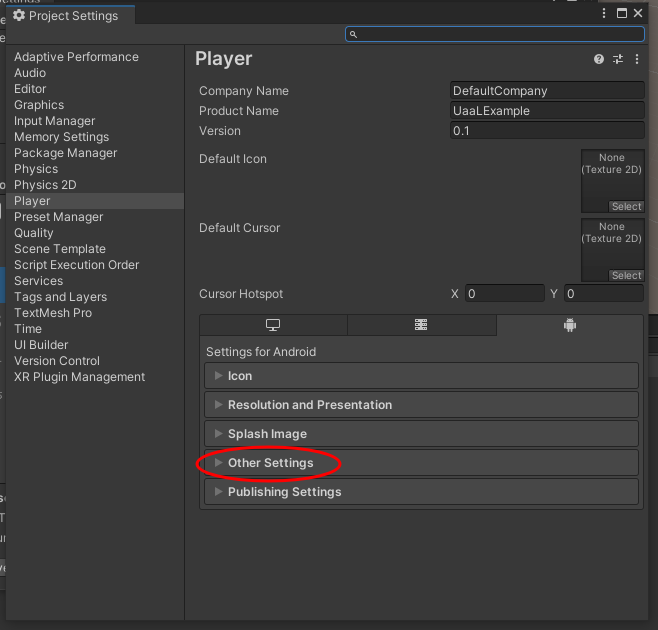
Task: Click Select under Default Icon texture
Action: [x=626, y=207]
